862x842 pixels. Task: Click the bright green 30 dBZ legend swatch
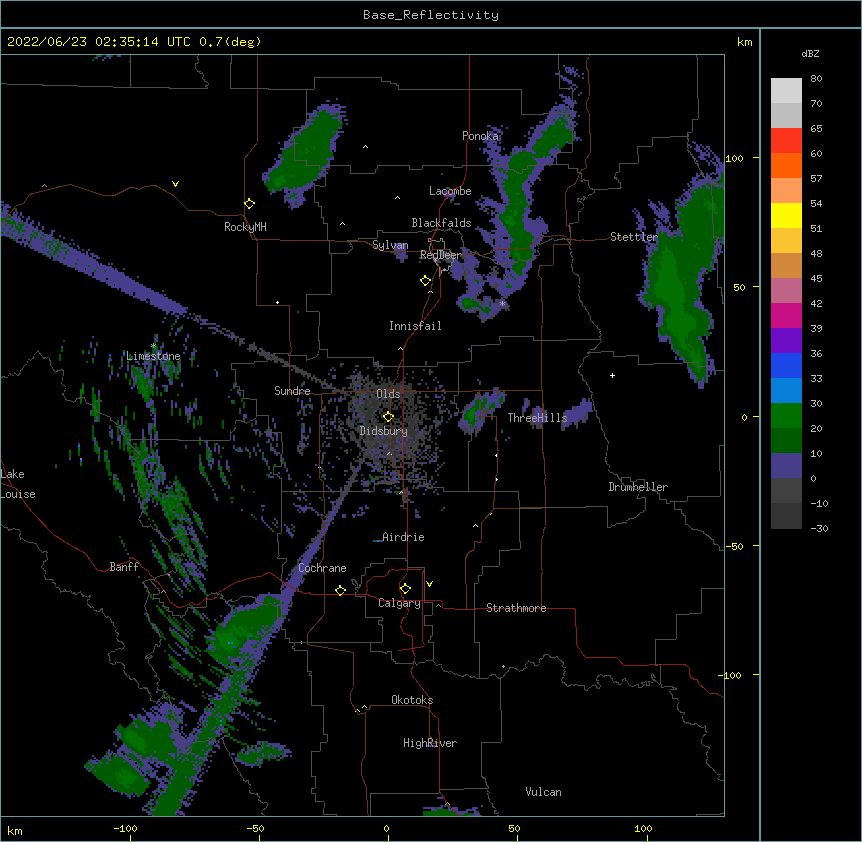tap(786, 416)
